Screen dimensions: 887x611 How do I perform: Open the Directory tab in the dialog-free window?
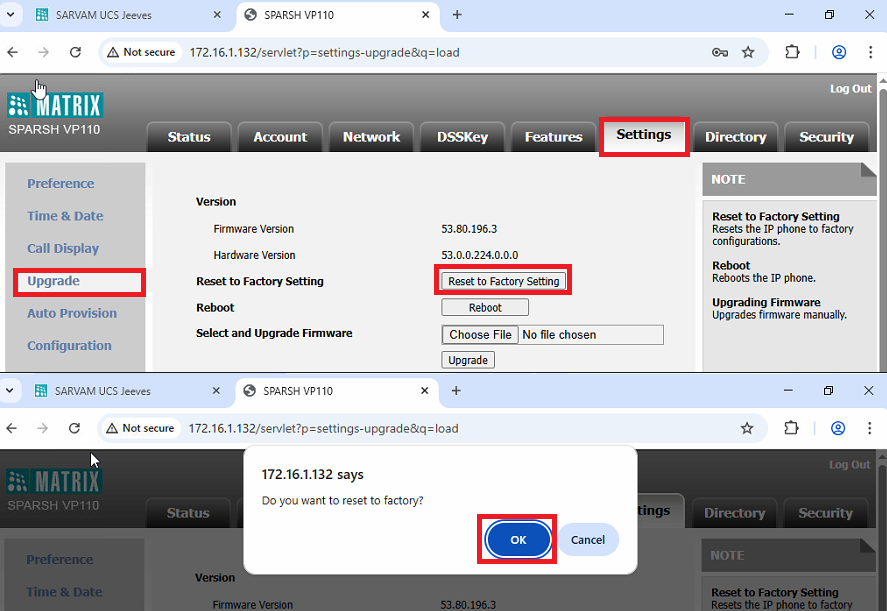[x=735, y=137]
